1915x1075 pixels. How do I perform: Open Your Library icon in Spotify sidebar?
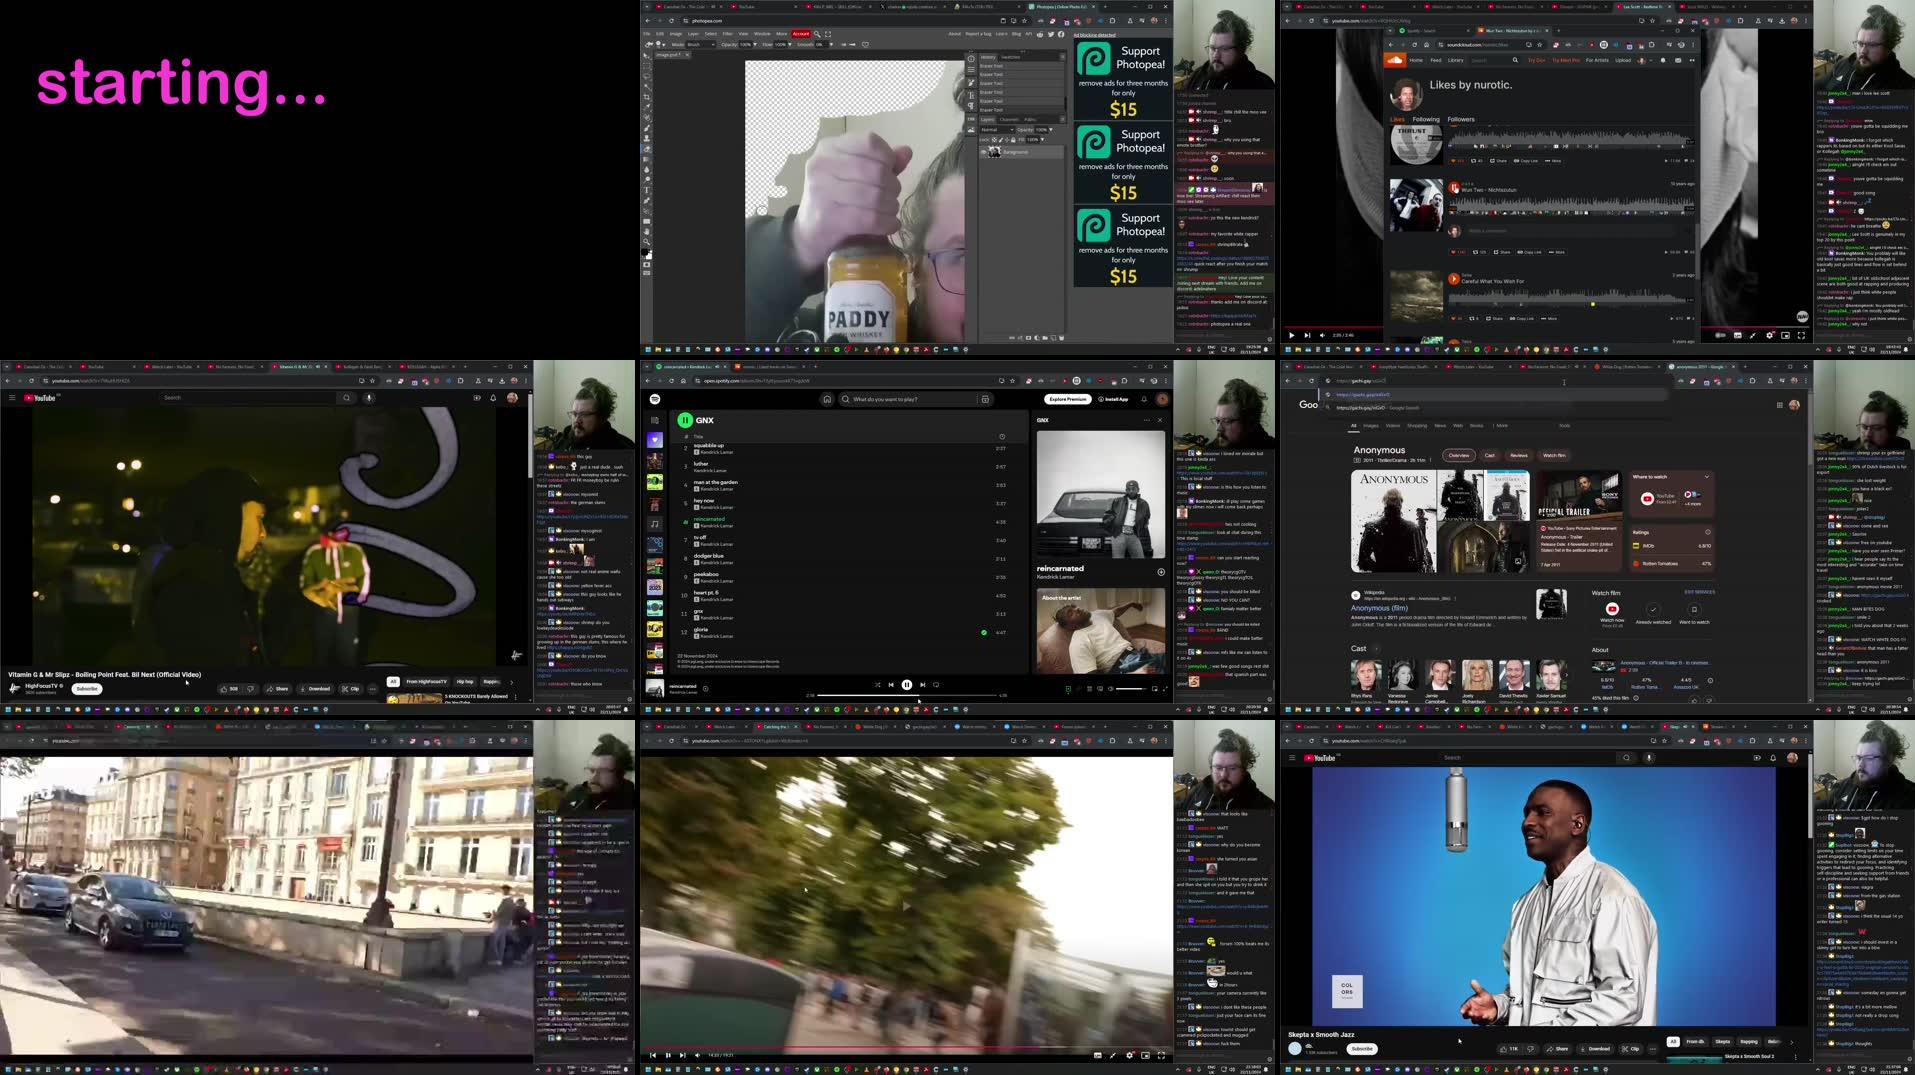[655, 420]
